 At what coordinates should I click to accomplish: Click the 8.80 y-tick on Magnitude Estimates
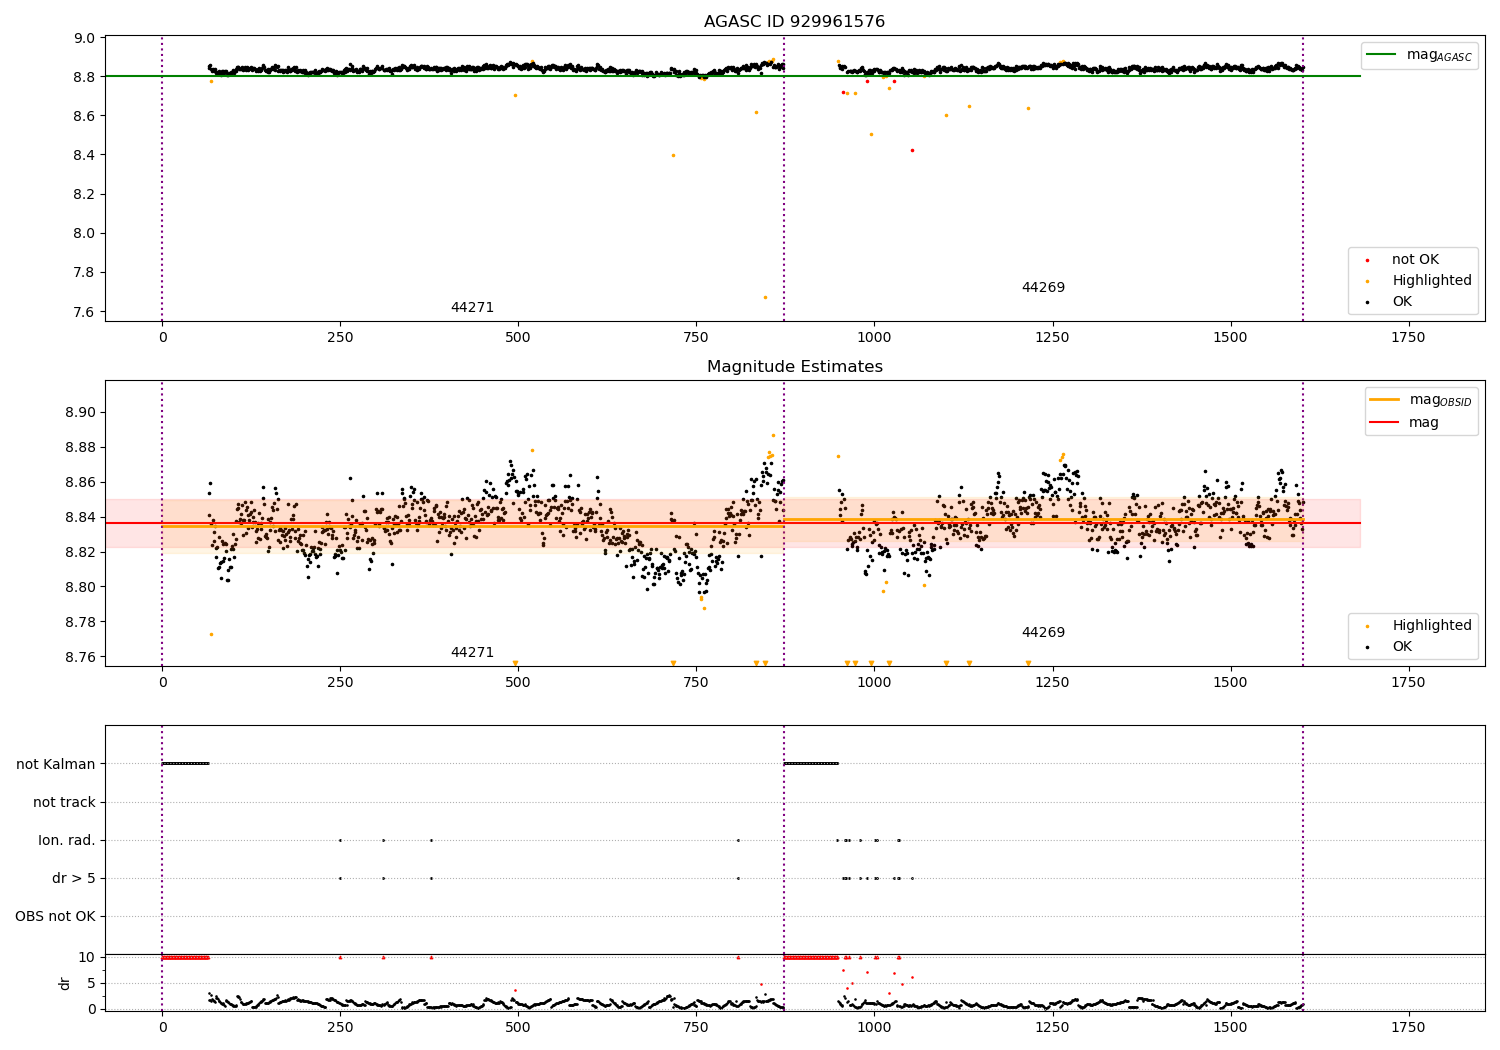point(80,587)
